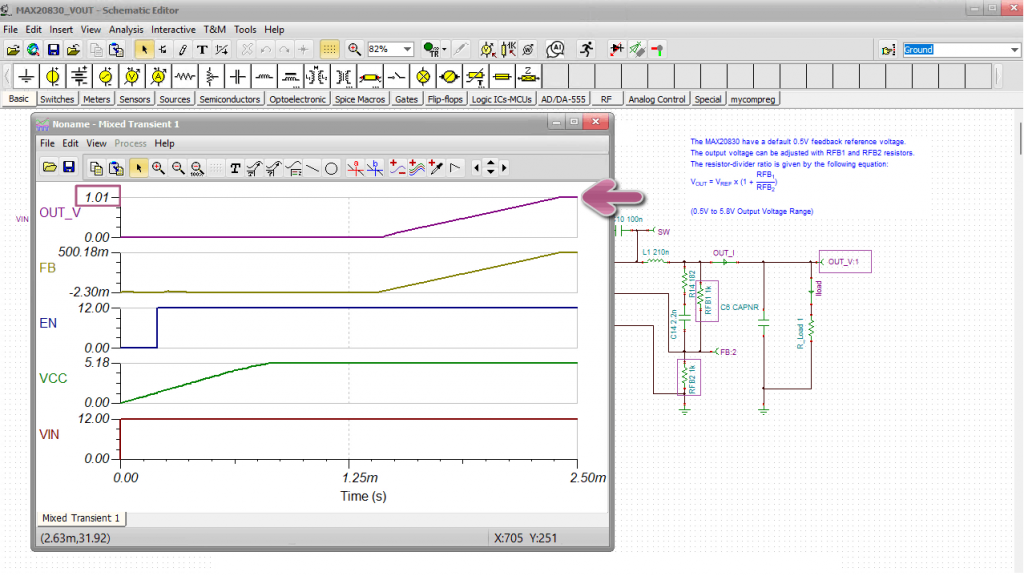Image resolution: width=1024 pixels, height=576 pixels.
Task: Click the save icon in transient window
Action: point(69,168)
